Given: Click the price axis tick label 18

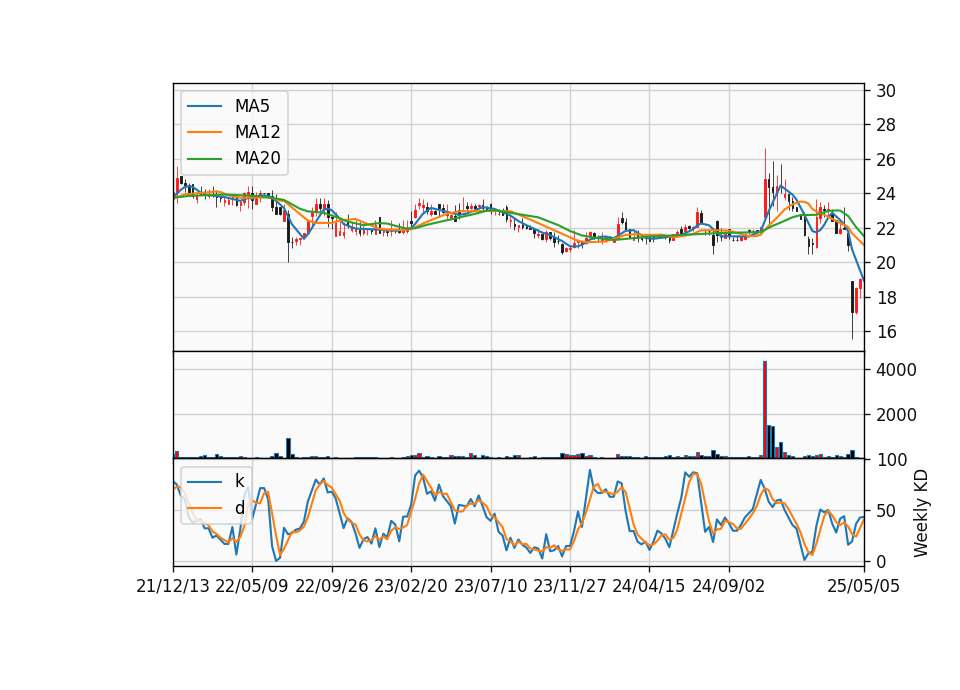Looking at the screenshot, I should pyautogui.click(x=885, y=298).
